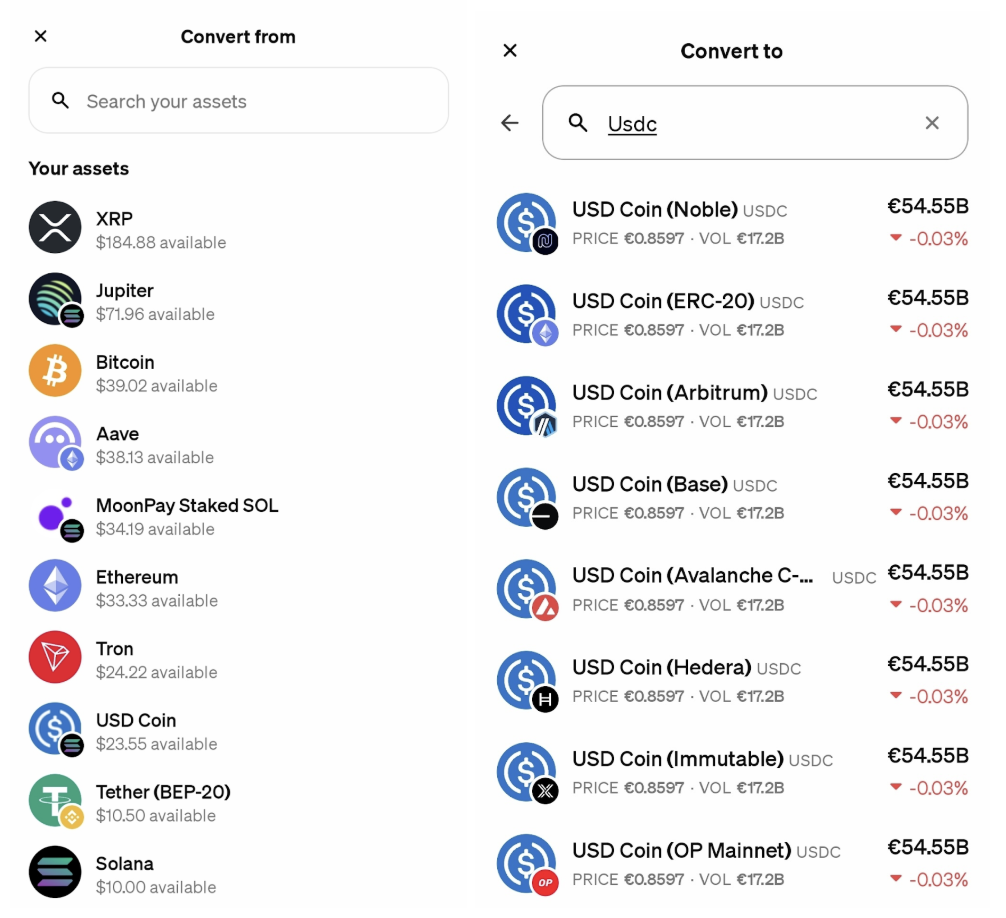1006x918 pixels.
Task: Choose the USD Coin (Noble) icon
Action: (x=527, y=223)
